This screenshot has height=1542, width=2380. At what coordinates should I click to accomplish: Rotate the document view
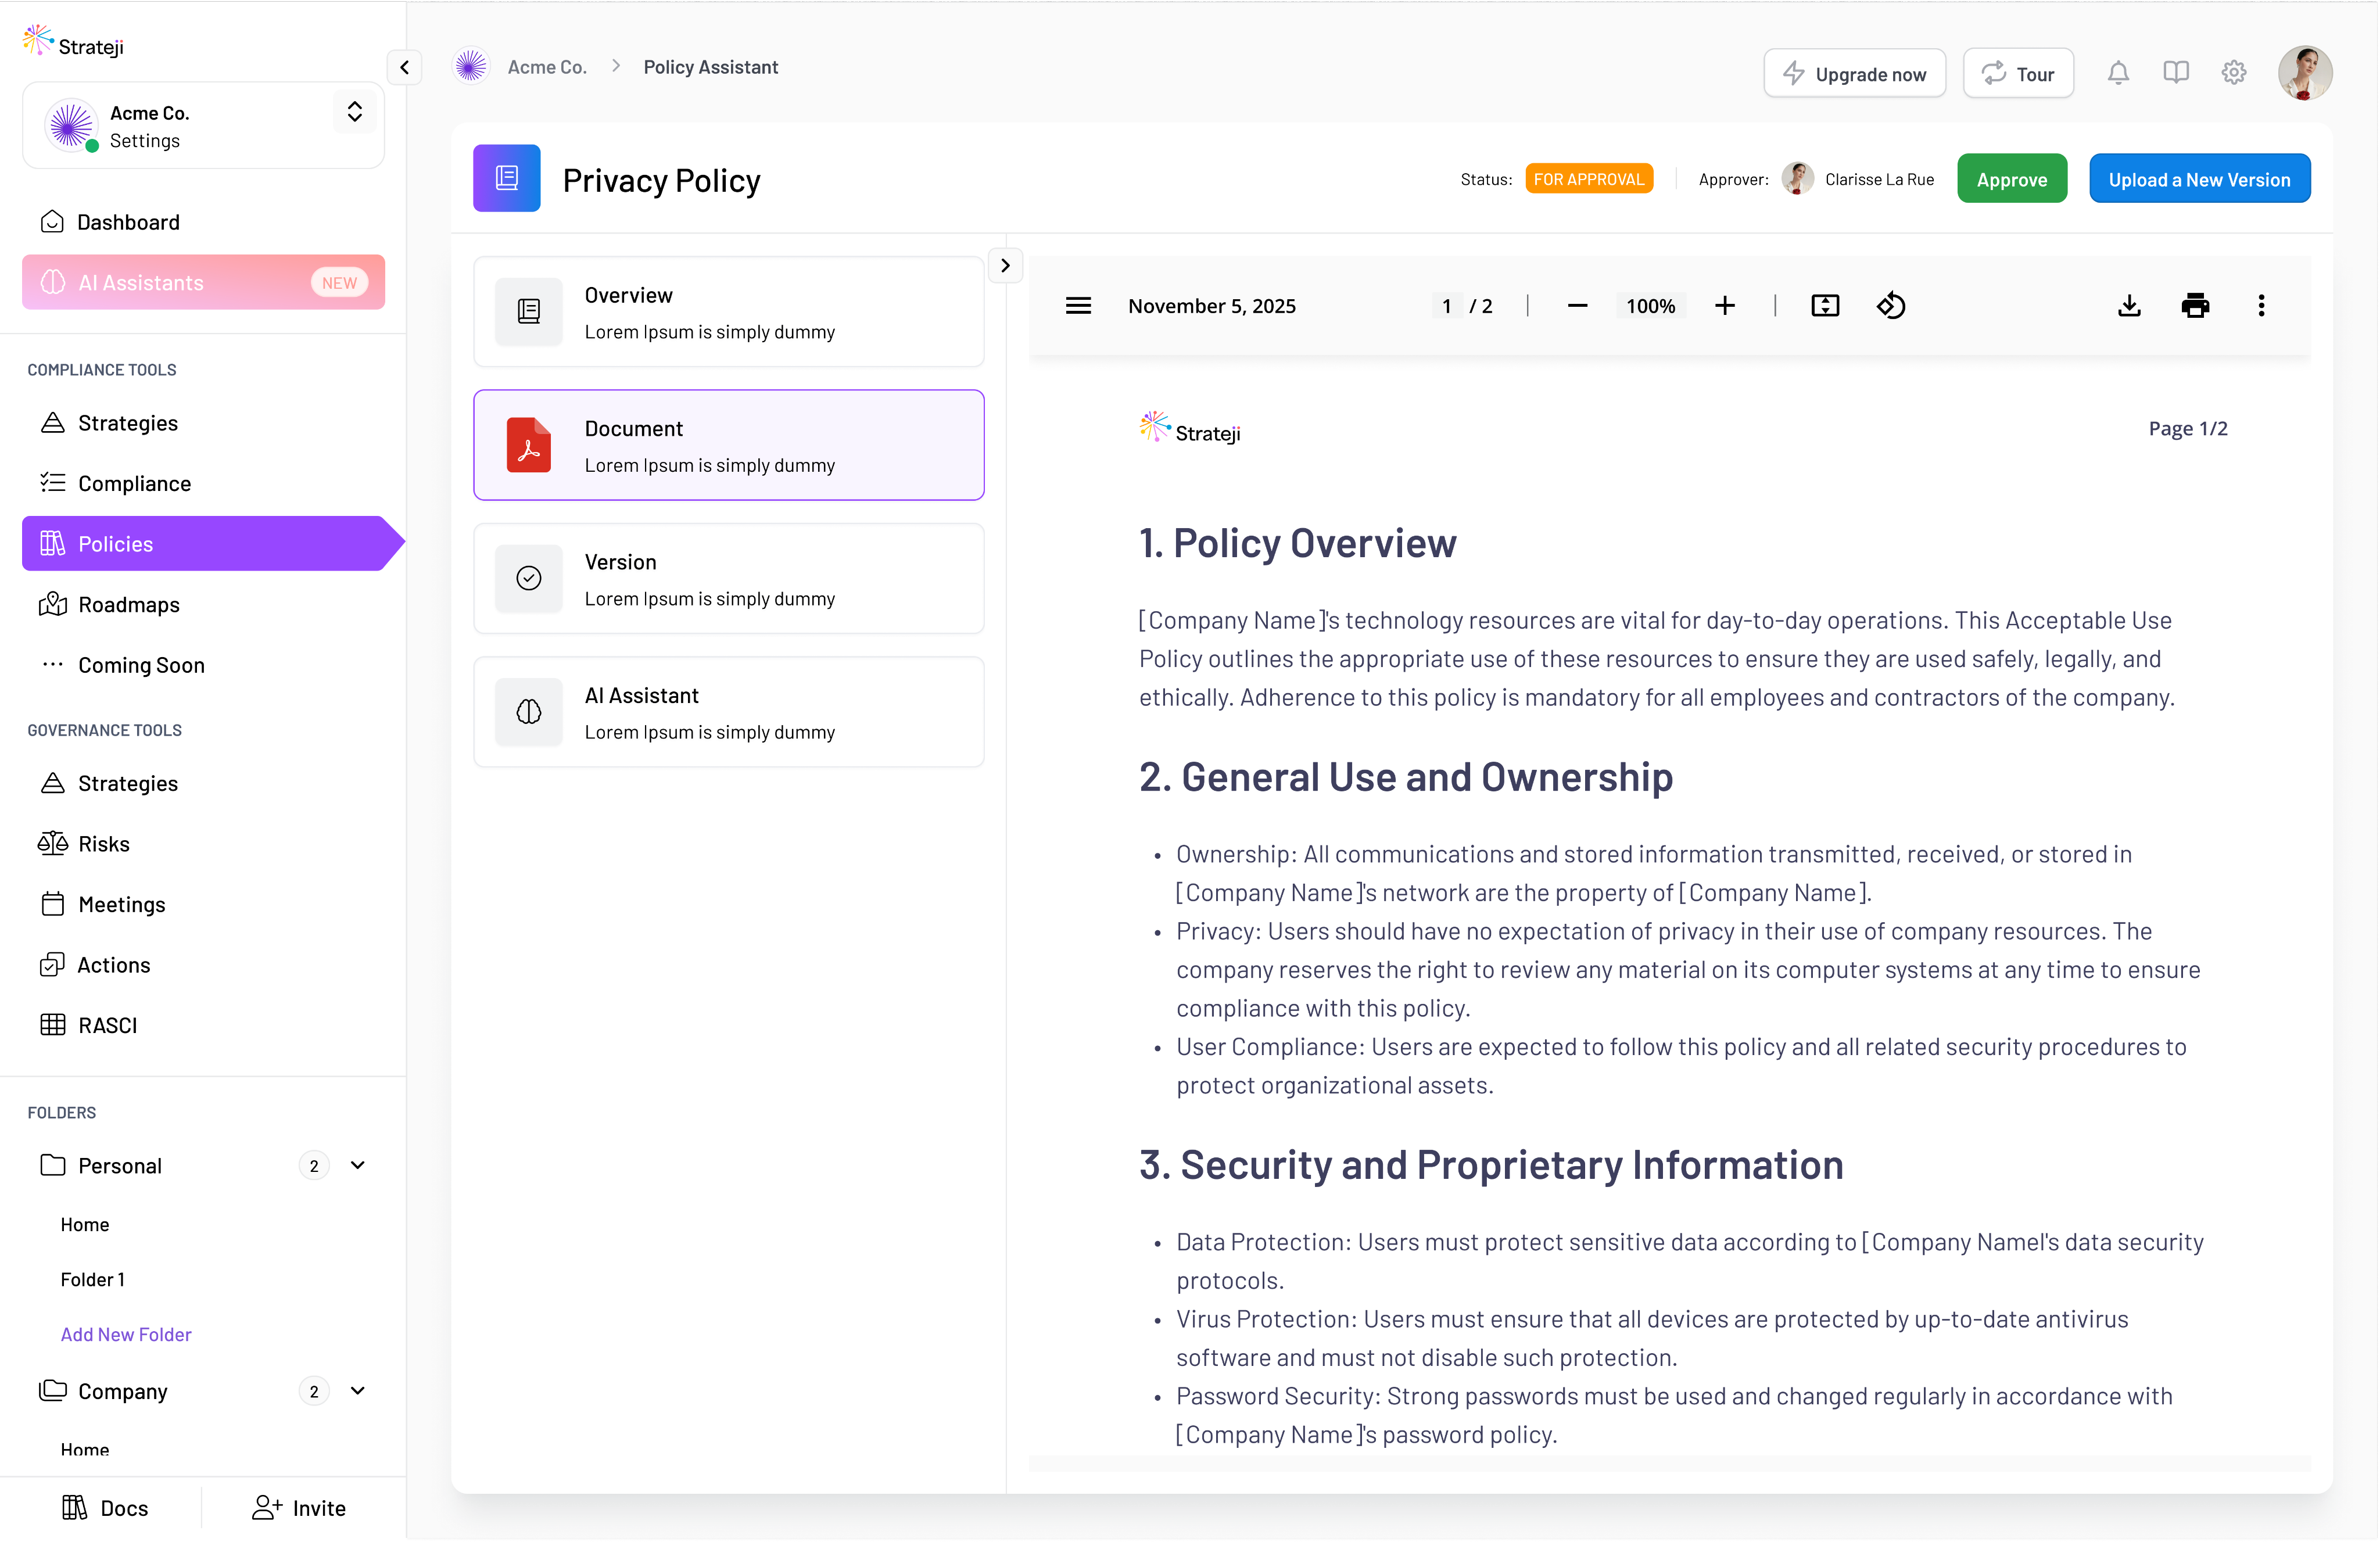[1890, 306]
